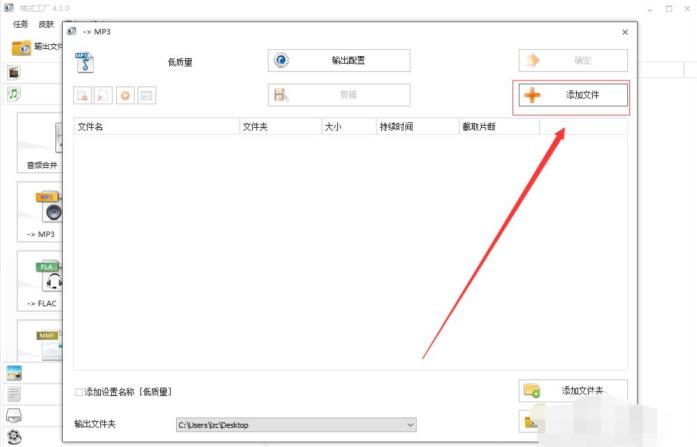
Task: Open the 皮肤 menu in main window
Action: [46, 24]
